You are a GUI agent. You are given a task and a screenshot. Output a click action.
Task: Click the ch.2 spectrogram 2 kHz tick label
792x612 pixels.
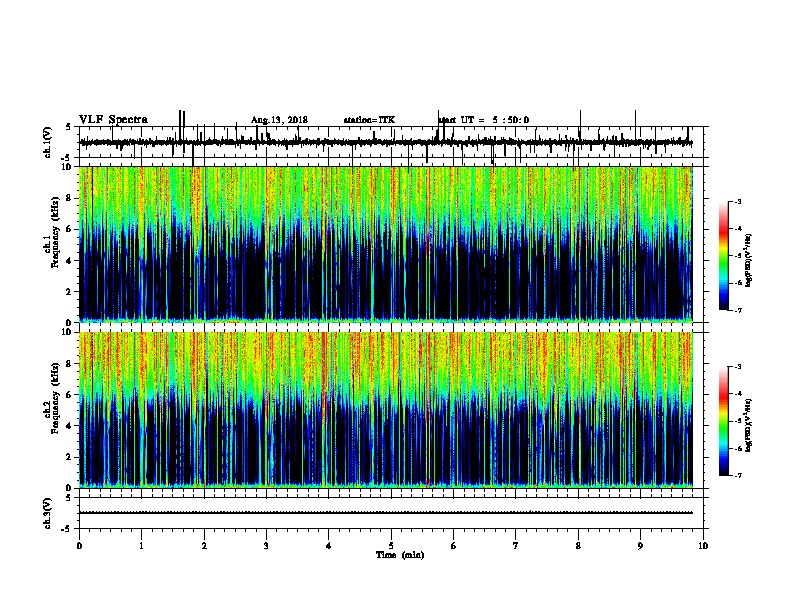69,457
